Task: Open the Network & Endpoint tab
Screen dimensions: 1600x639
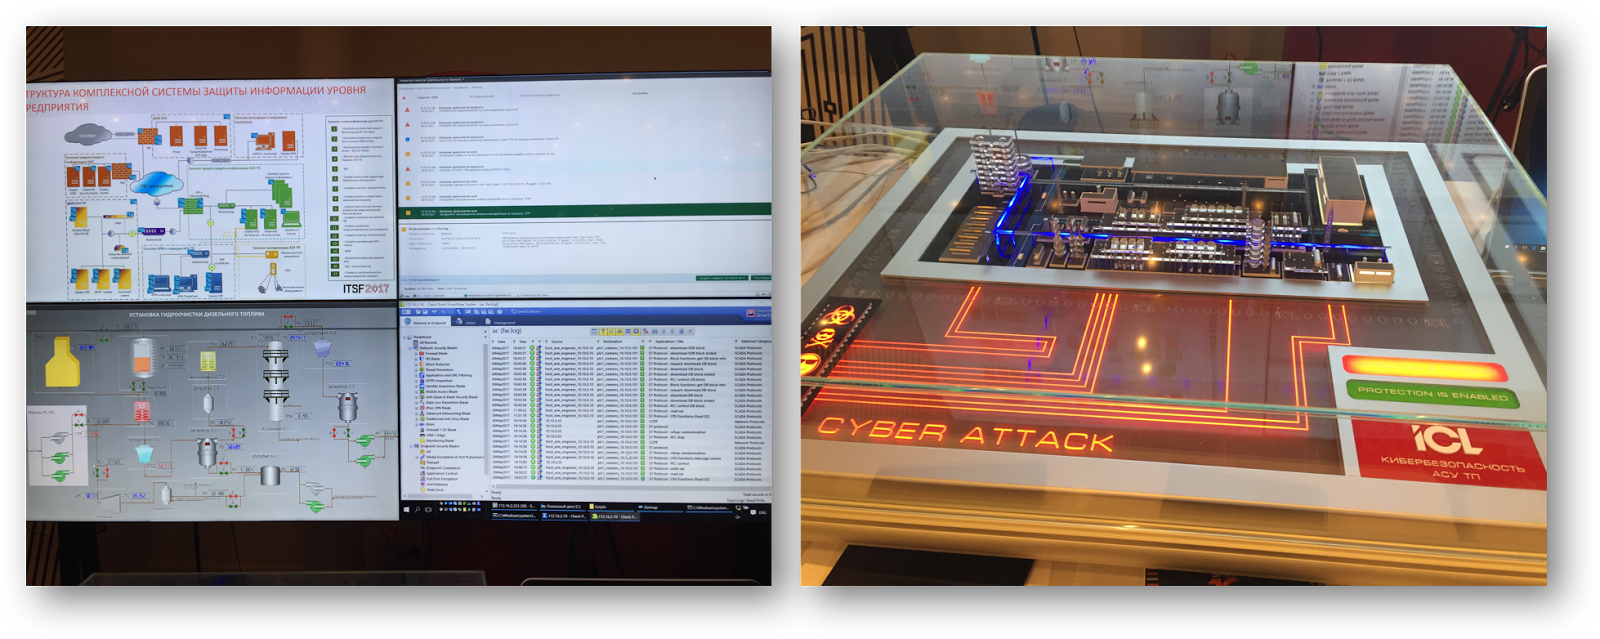Action: 428,322
